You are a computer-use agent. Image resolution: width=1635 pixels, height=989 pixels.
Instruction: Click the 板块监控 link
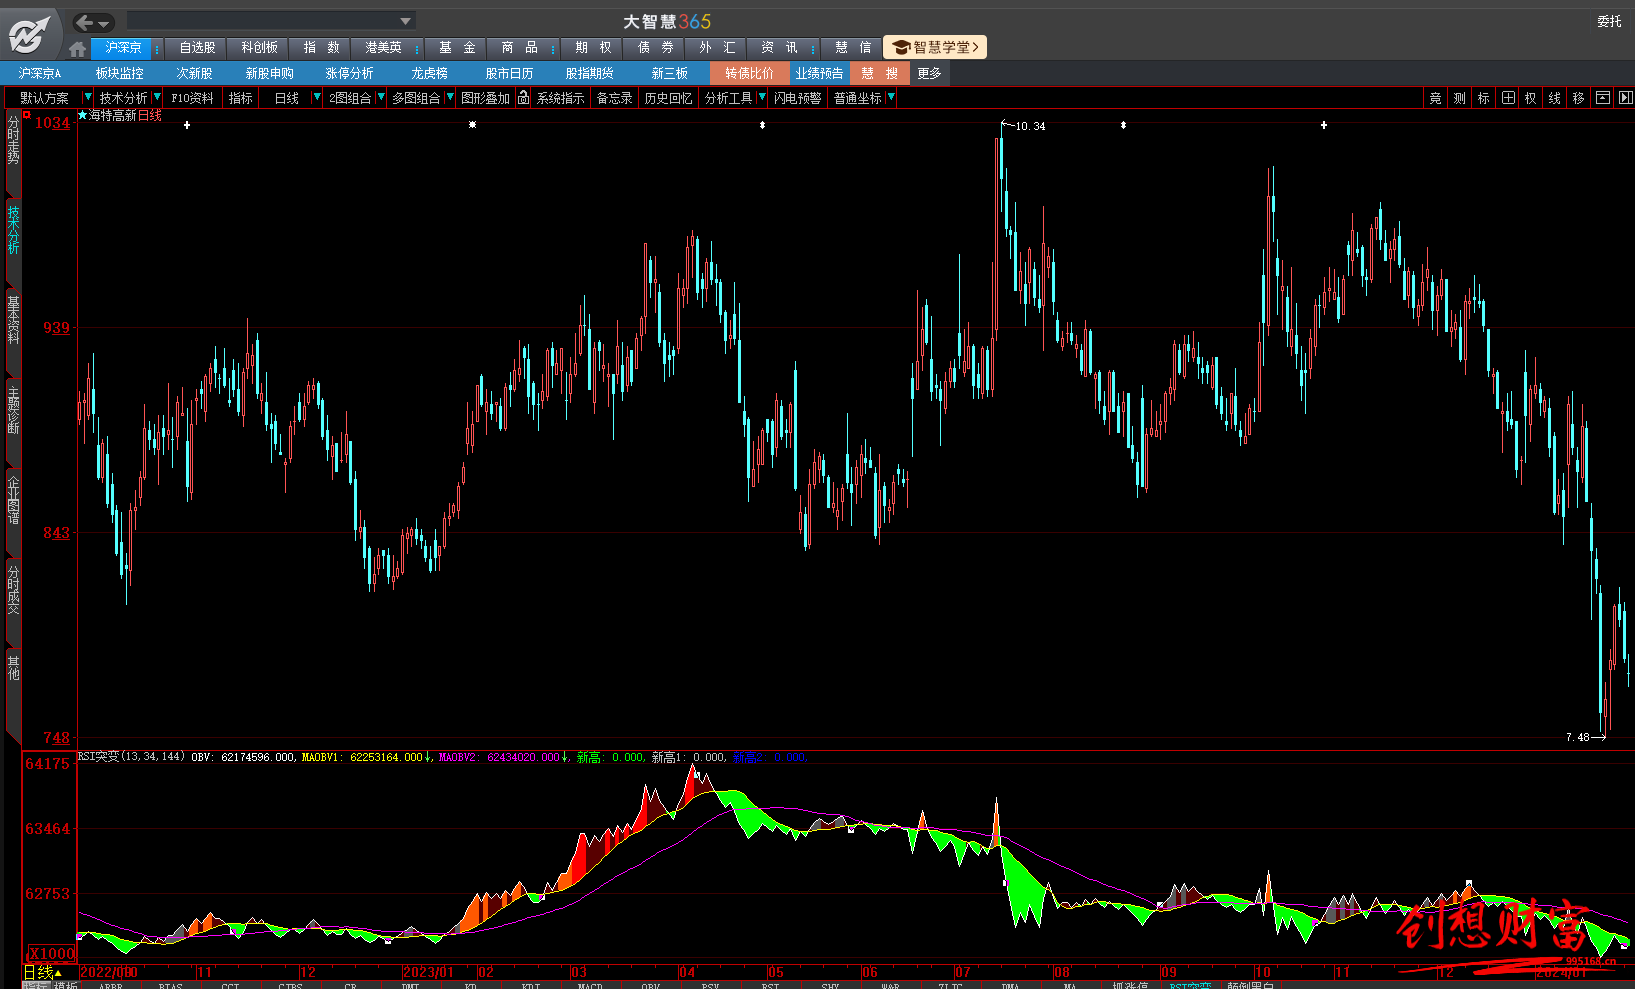click(x=119, y=73)
